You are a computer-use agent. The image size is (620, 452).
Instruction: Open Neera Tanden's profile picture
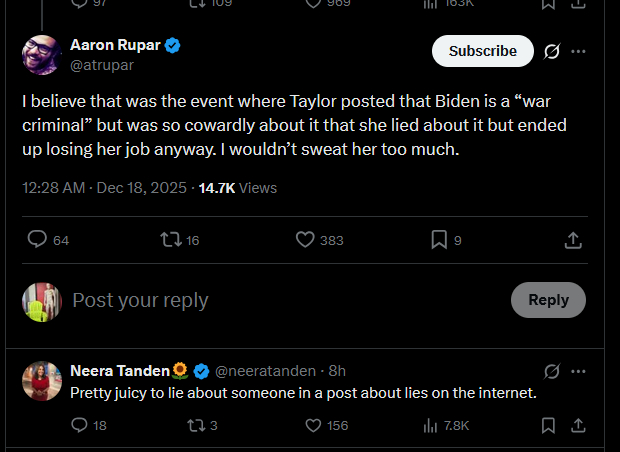pyautogui.click(x=41, y=381)
